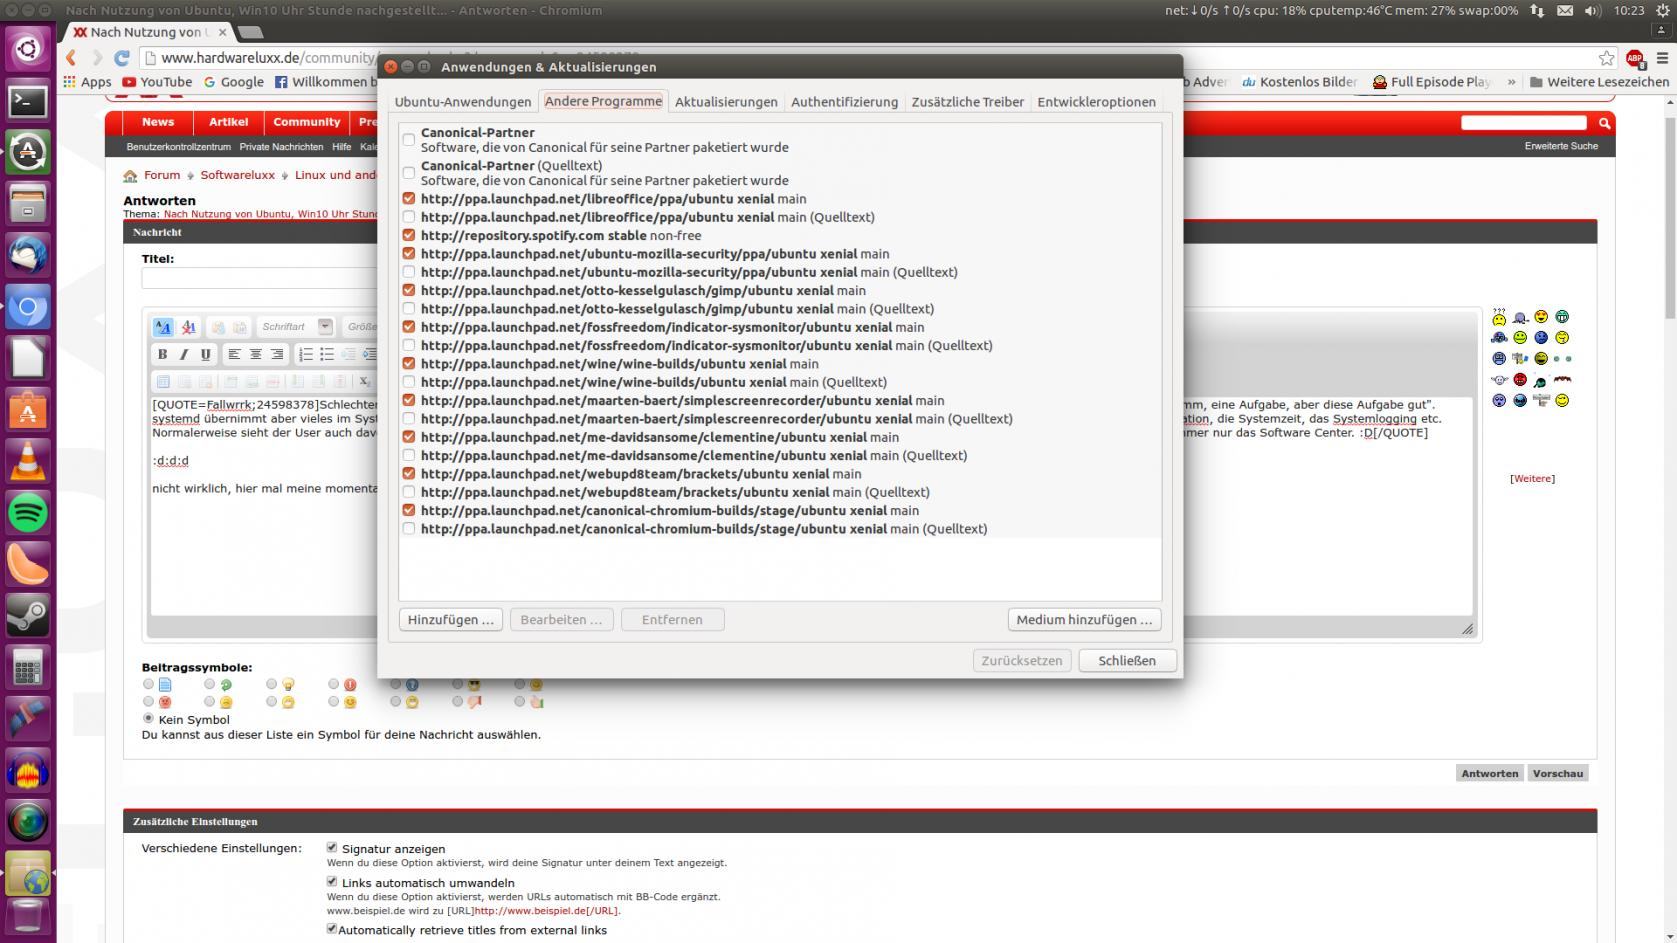
Task: Open the YouTube bookmark
Action: pyautogui.click(x=157, y=82)
